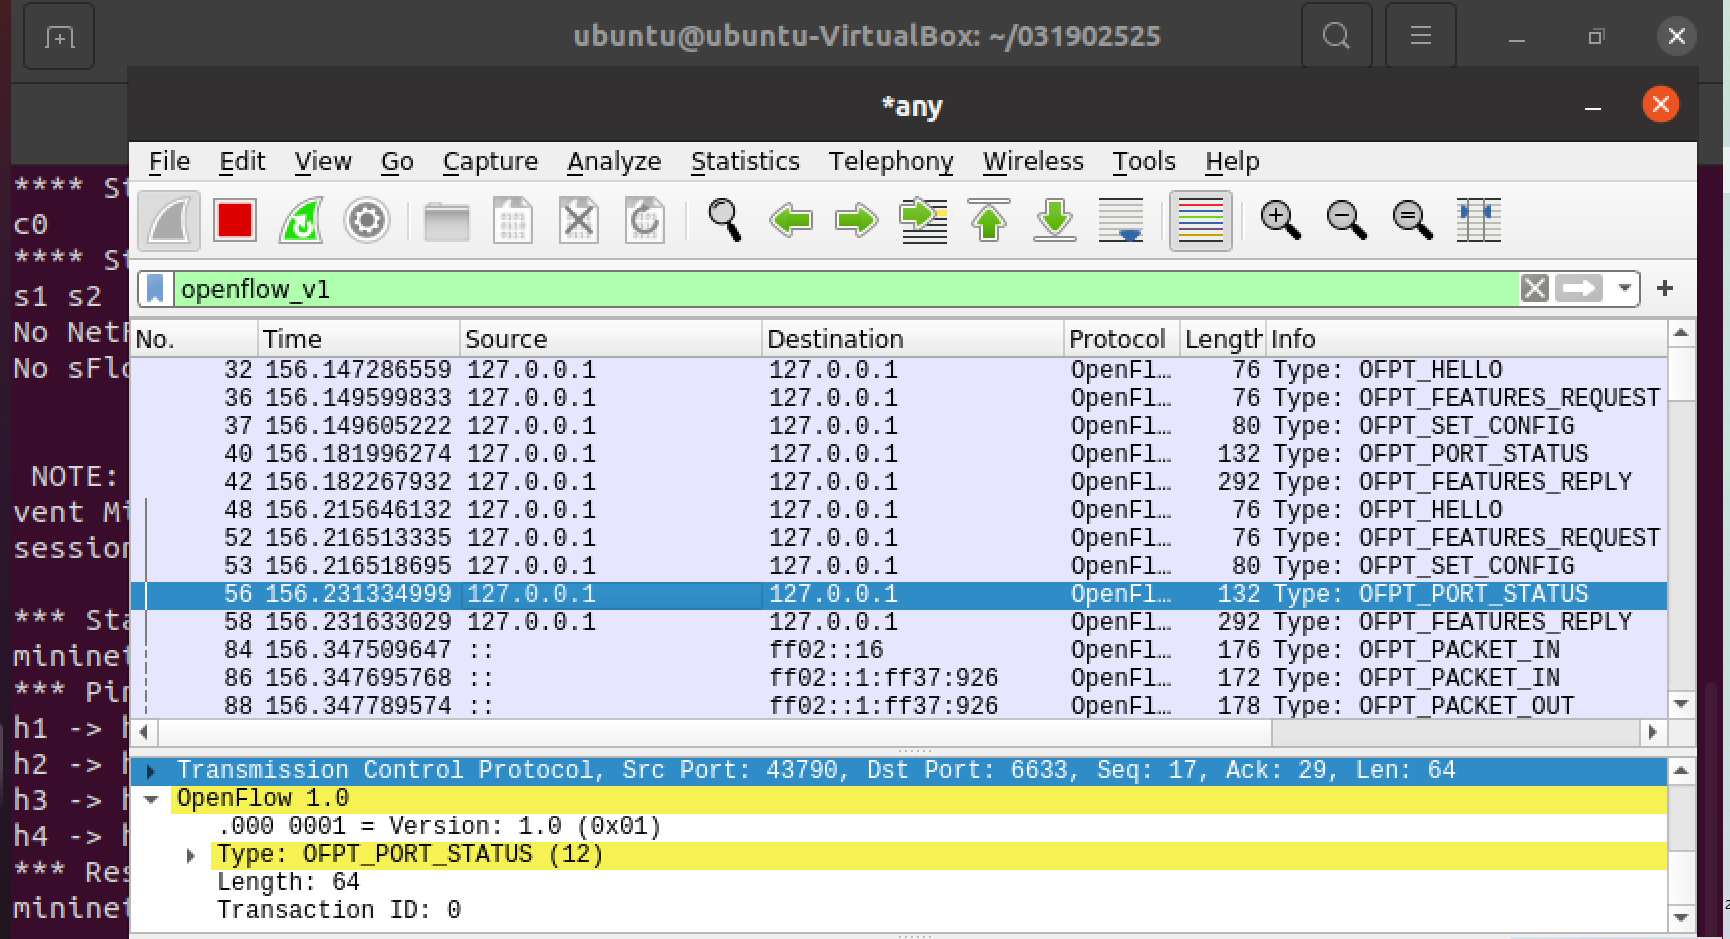Go to specified packet icon

(923, 221)
